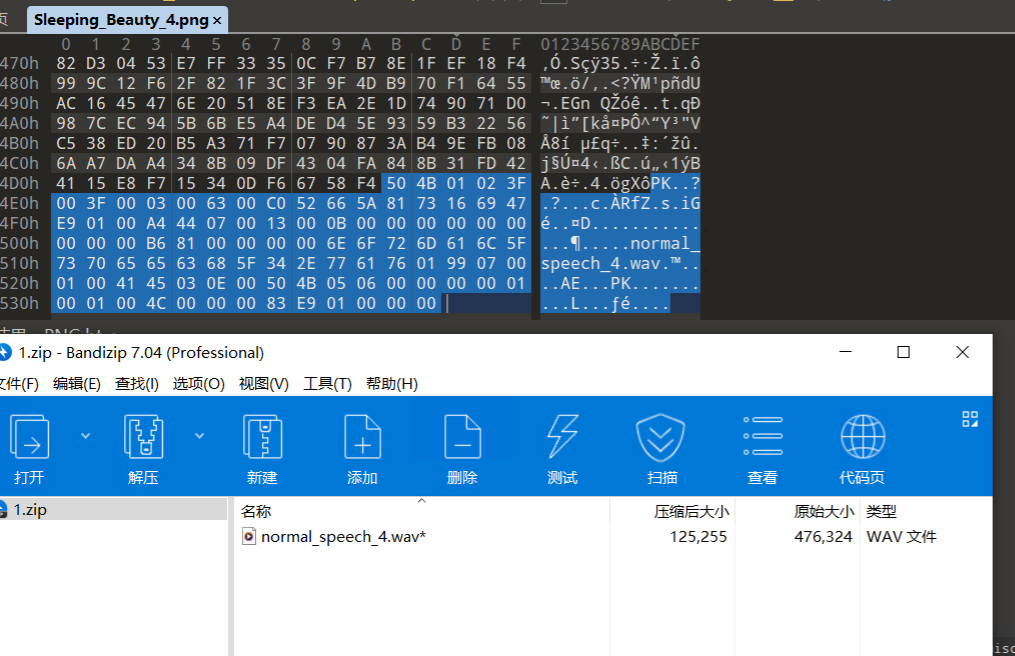The height and width of the screenshot is (656, 1015).
Task: Click the Bandizip title bar app icon
Action: (x=5, y=352)
